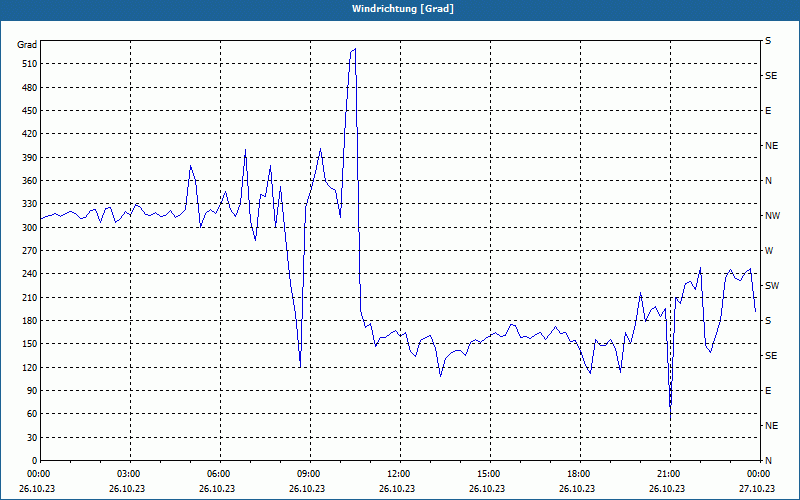Click the 'NE' compass label near the 390 line
The height and width of the screenshot is (500, 800).
[771, 146]
